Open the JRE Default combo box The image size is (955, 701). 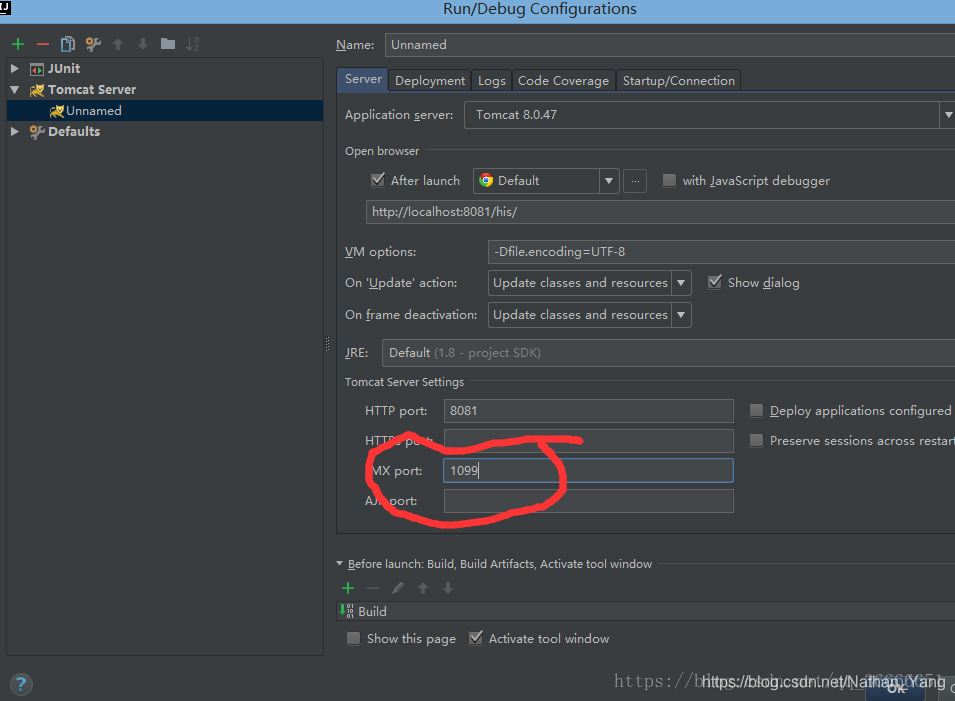point(668,353)
